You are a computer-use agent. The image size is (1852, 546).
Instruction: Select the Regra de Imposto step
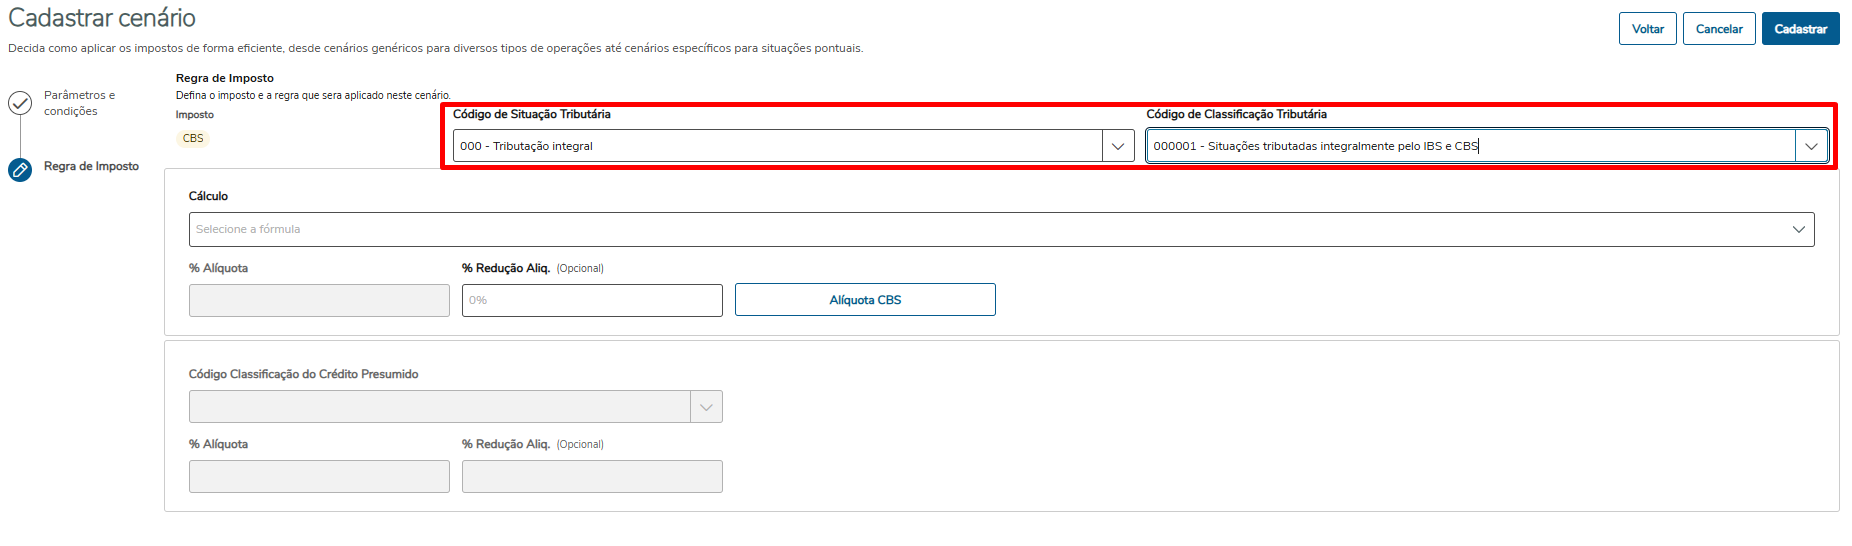pos(91,166)
